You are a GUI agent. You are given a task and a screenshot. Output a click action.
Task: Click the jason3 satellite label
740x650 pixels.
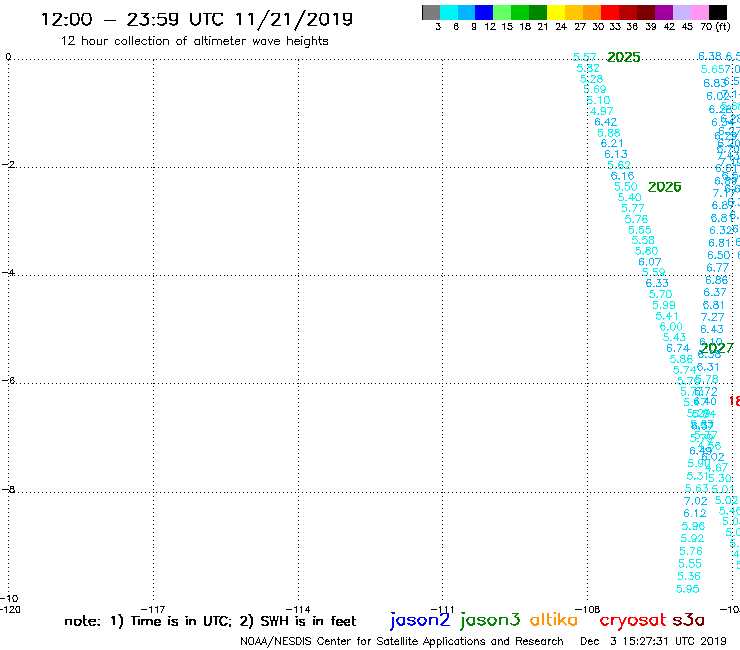(x=490, y=620)
